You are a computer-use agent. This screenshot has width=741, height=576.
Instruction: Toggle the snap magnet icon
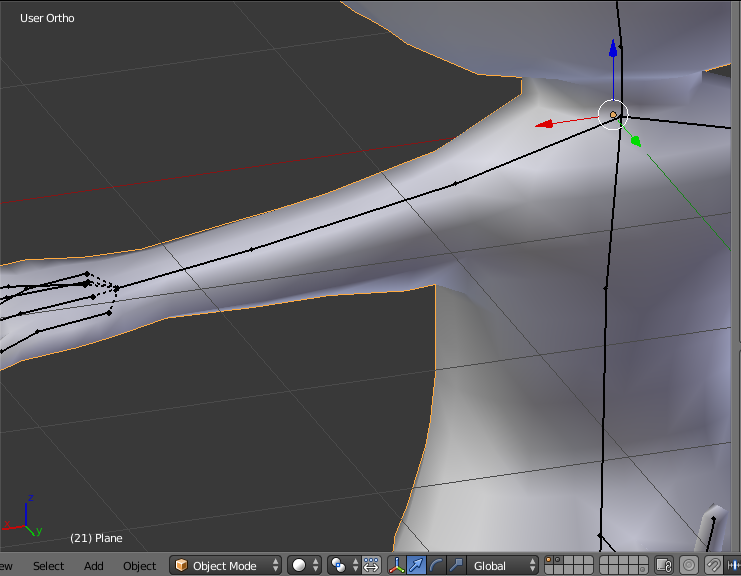tap(713, 565)
